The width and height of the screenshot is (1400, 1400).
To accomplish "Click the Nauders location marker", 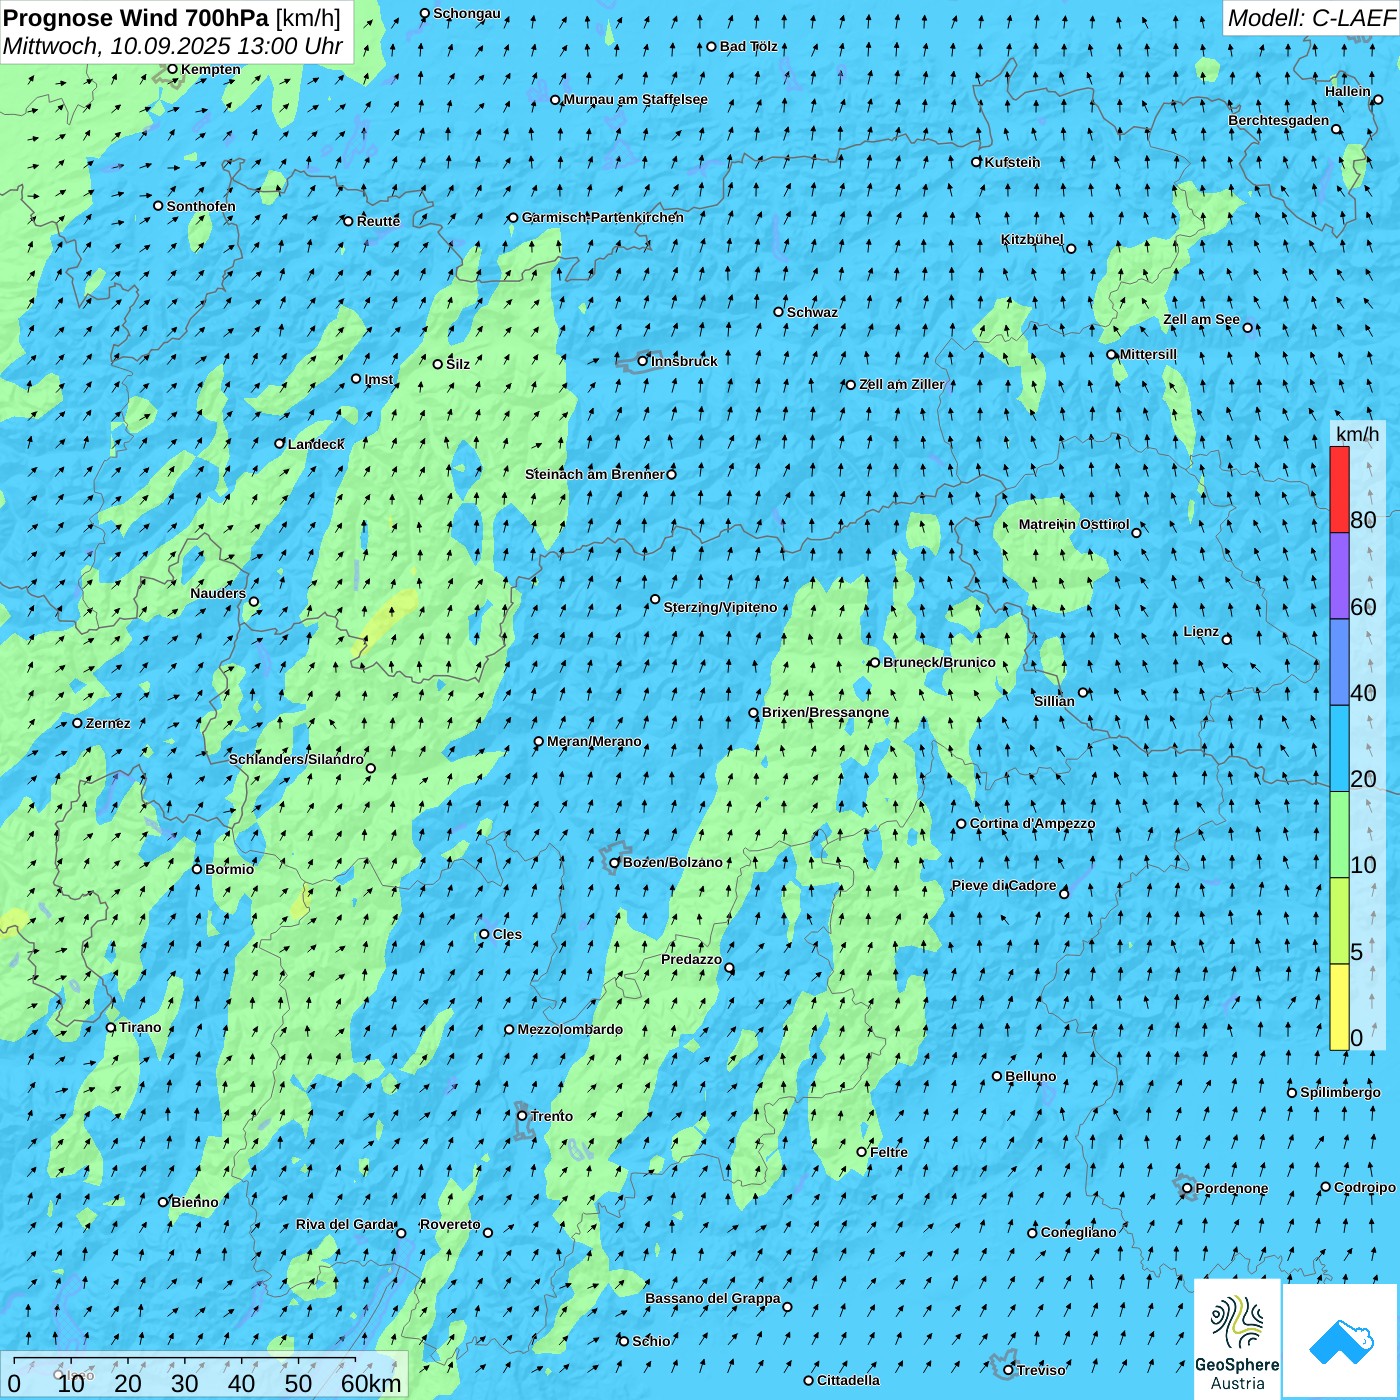I will tap(254, 602).
